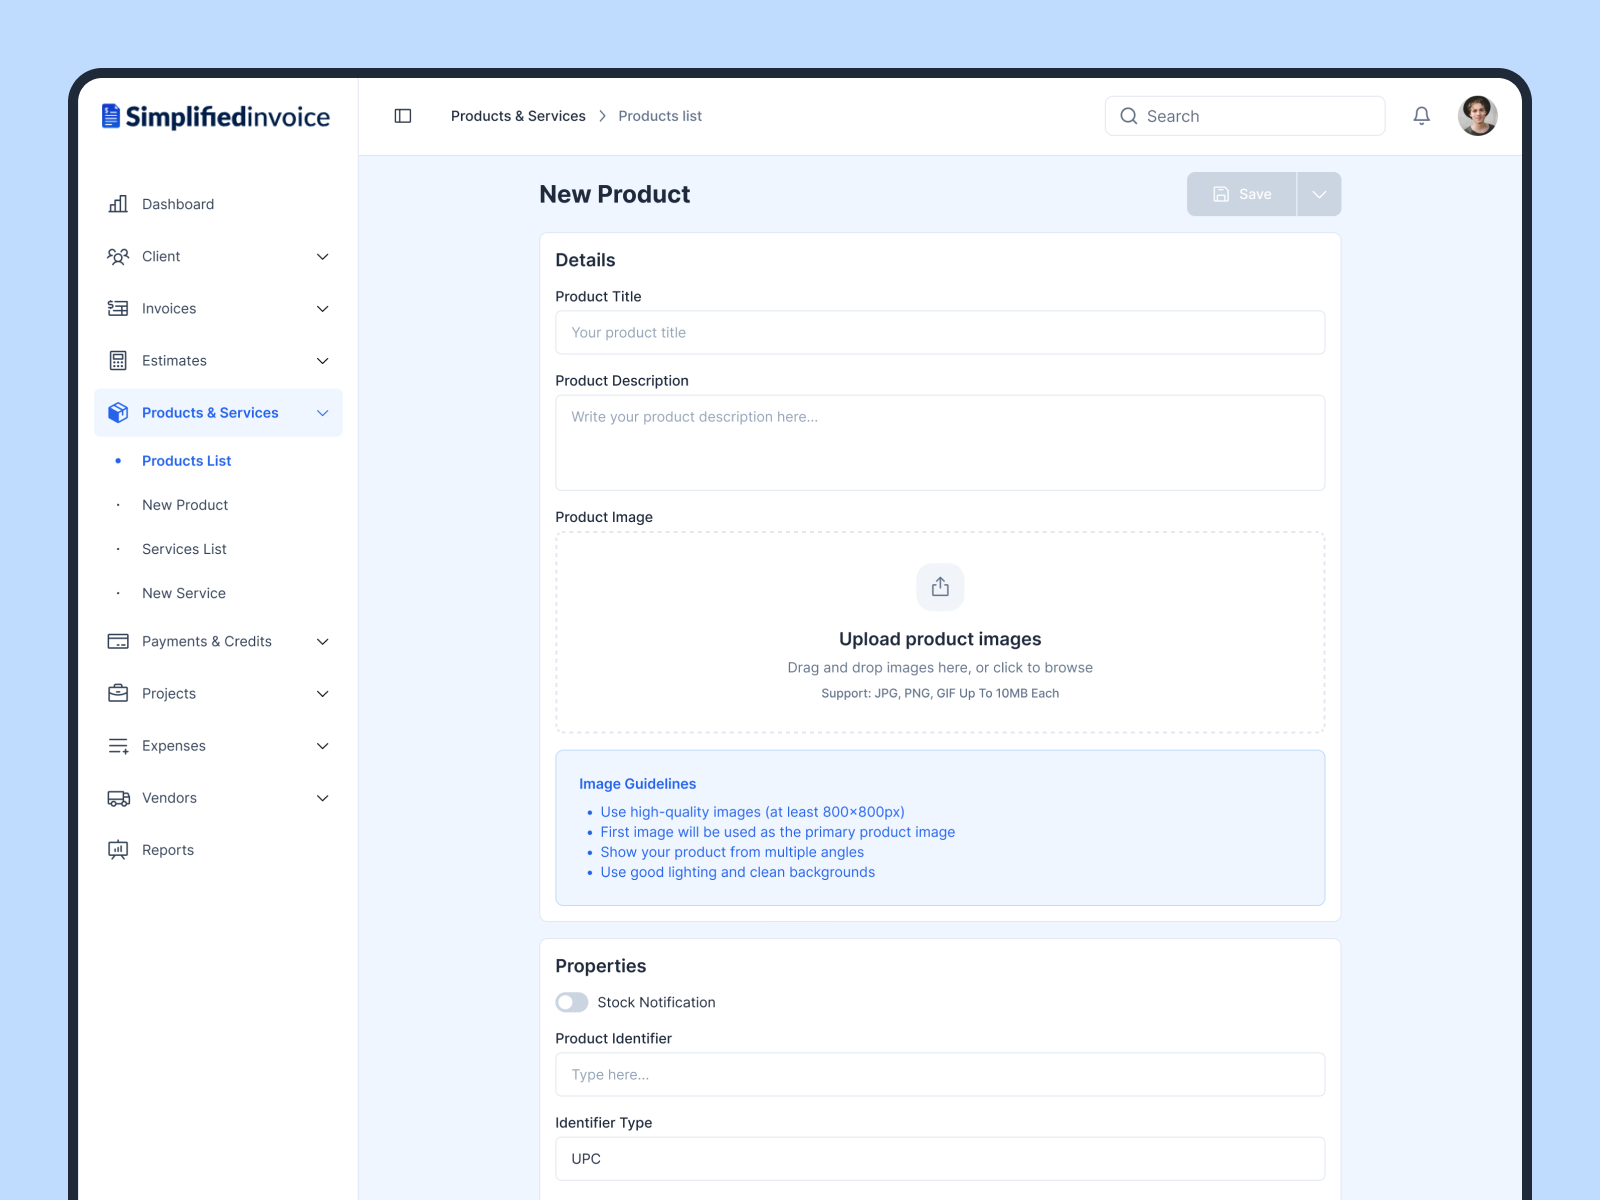1600x1200 pixels.
Task: Focus the Product Title input field
Action: pyautogui.click(x=940, y=333)
